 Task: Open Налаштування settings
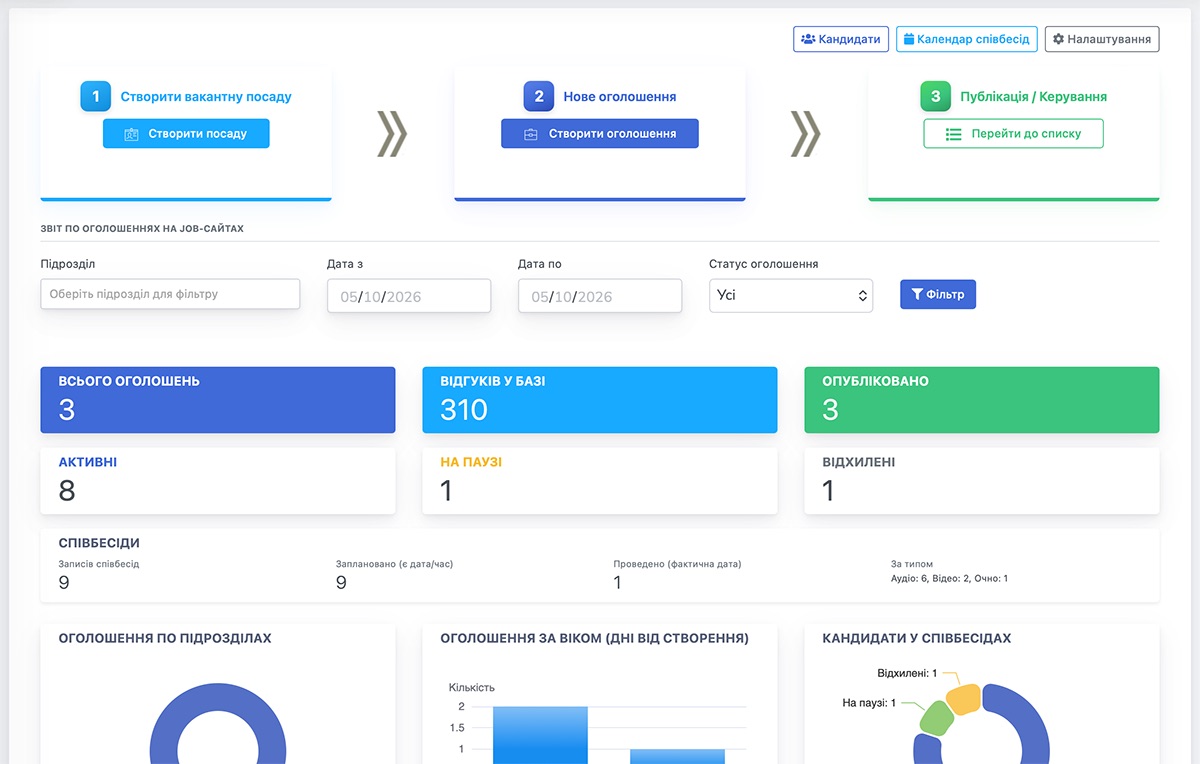click(x=1102, y=39)
